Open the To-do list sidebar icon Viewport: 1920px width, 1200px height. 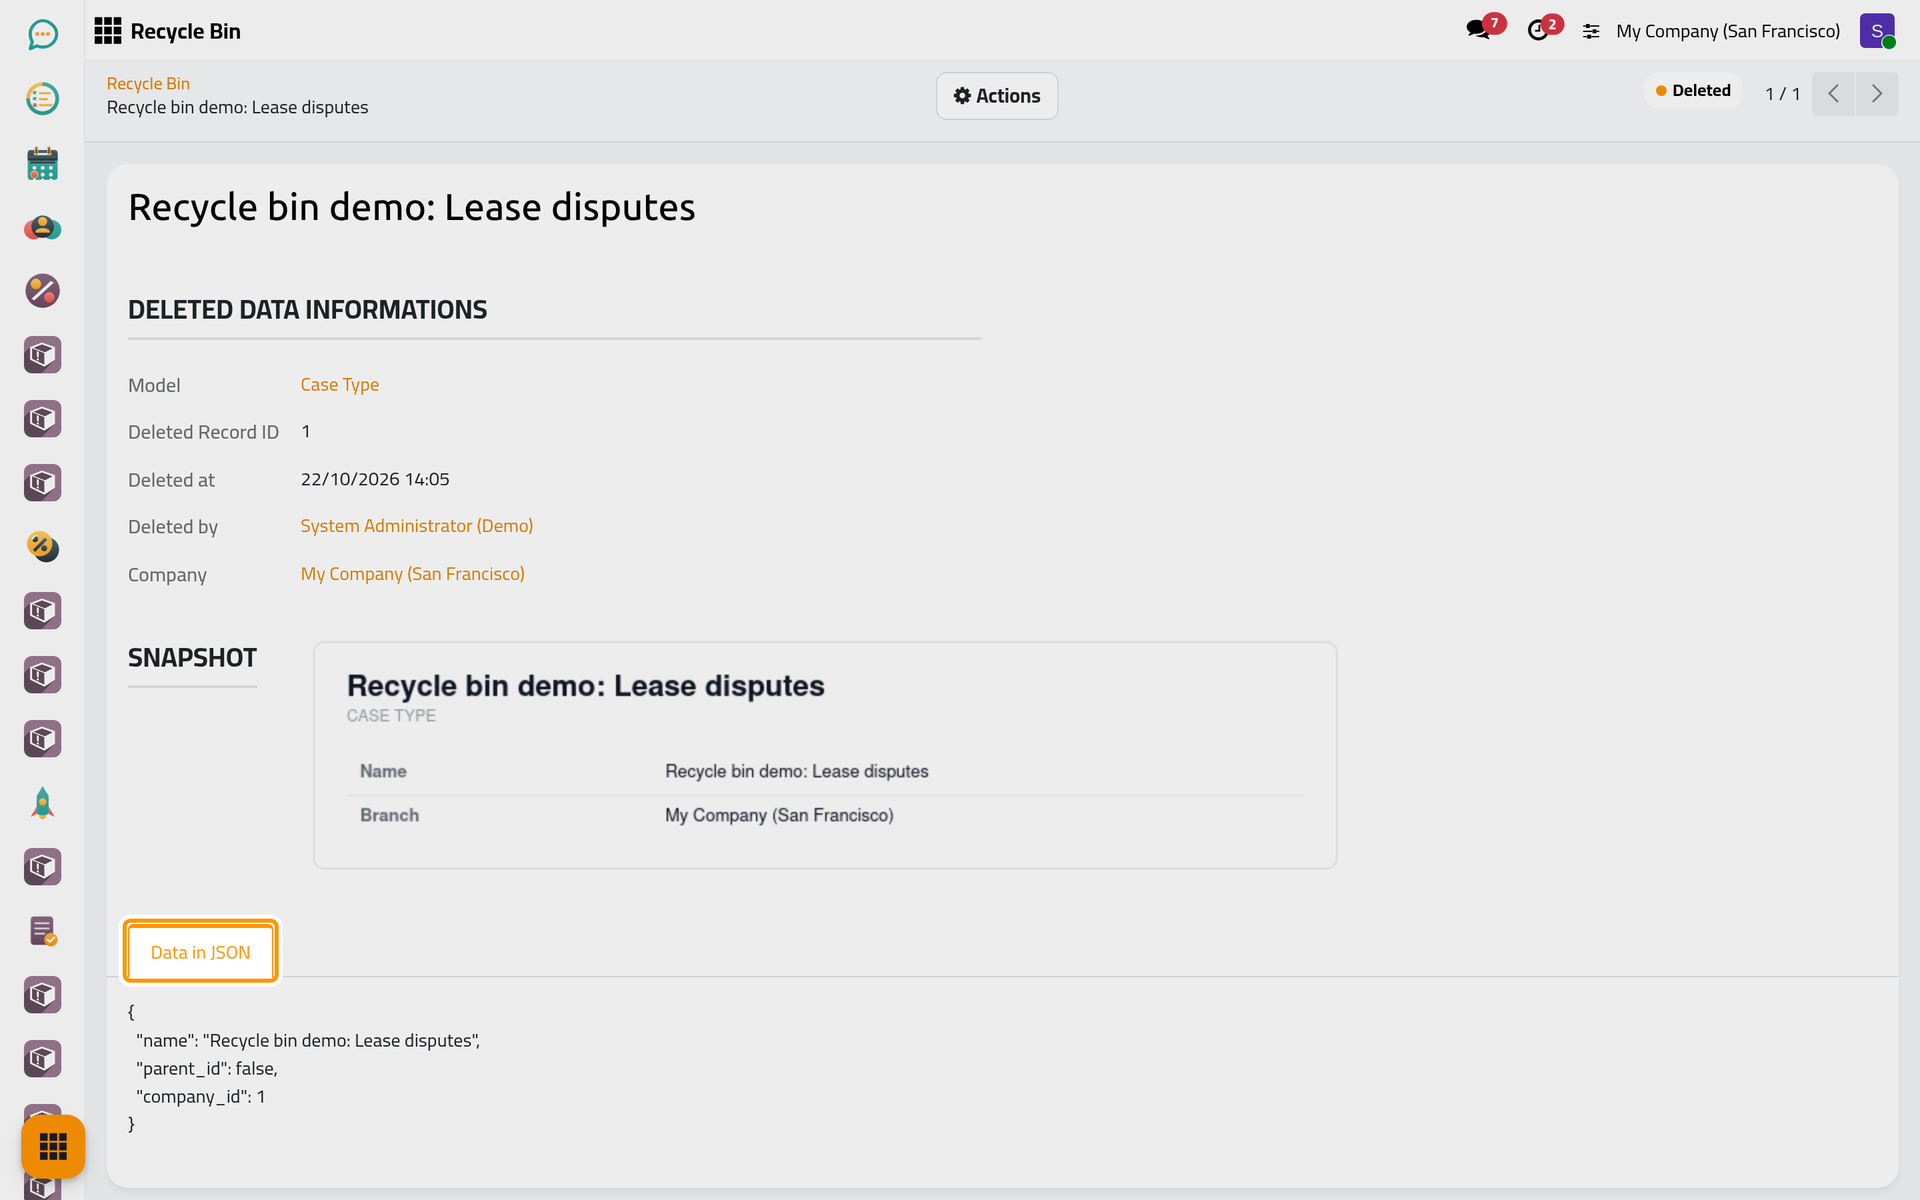pos(42,99)
